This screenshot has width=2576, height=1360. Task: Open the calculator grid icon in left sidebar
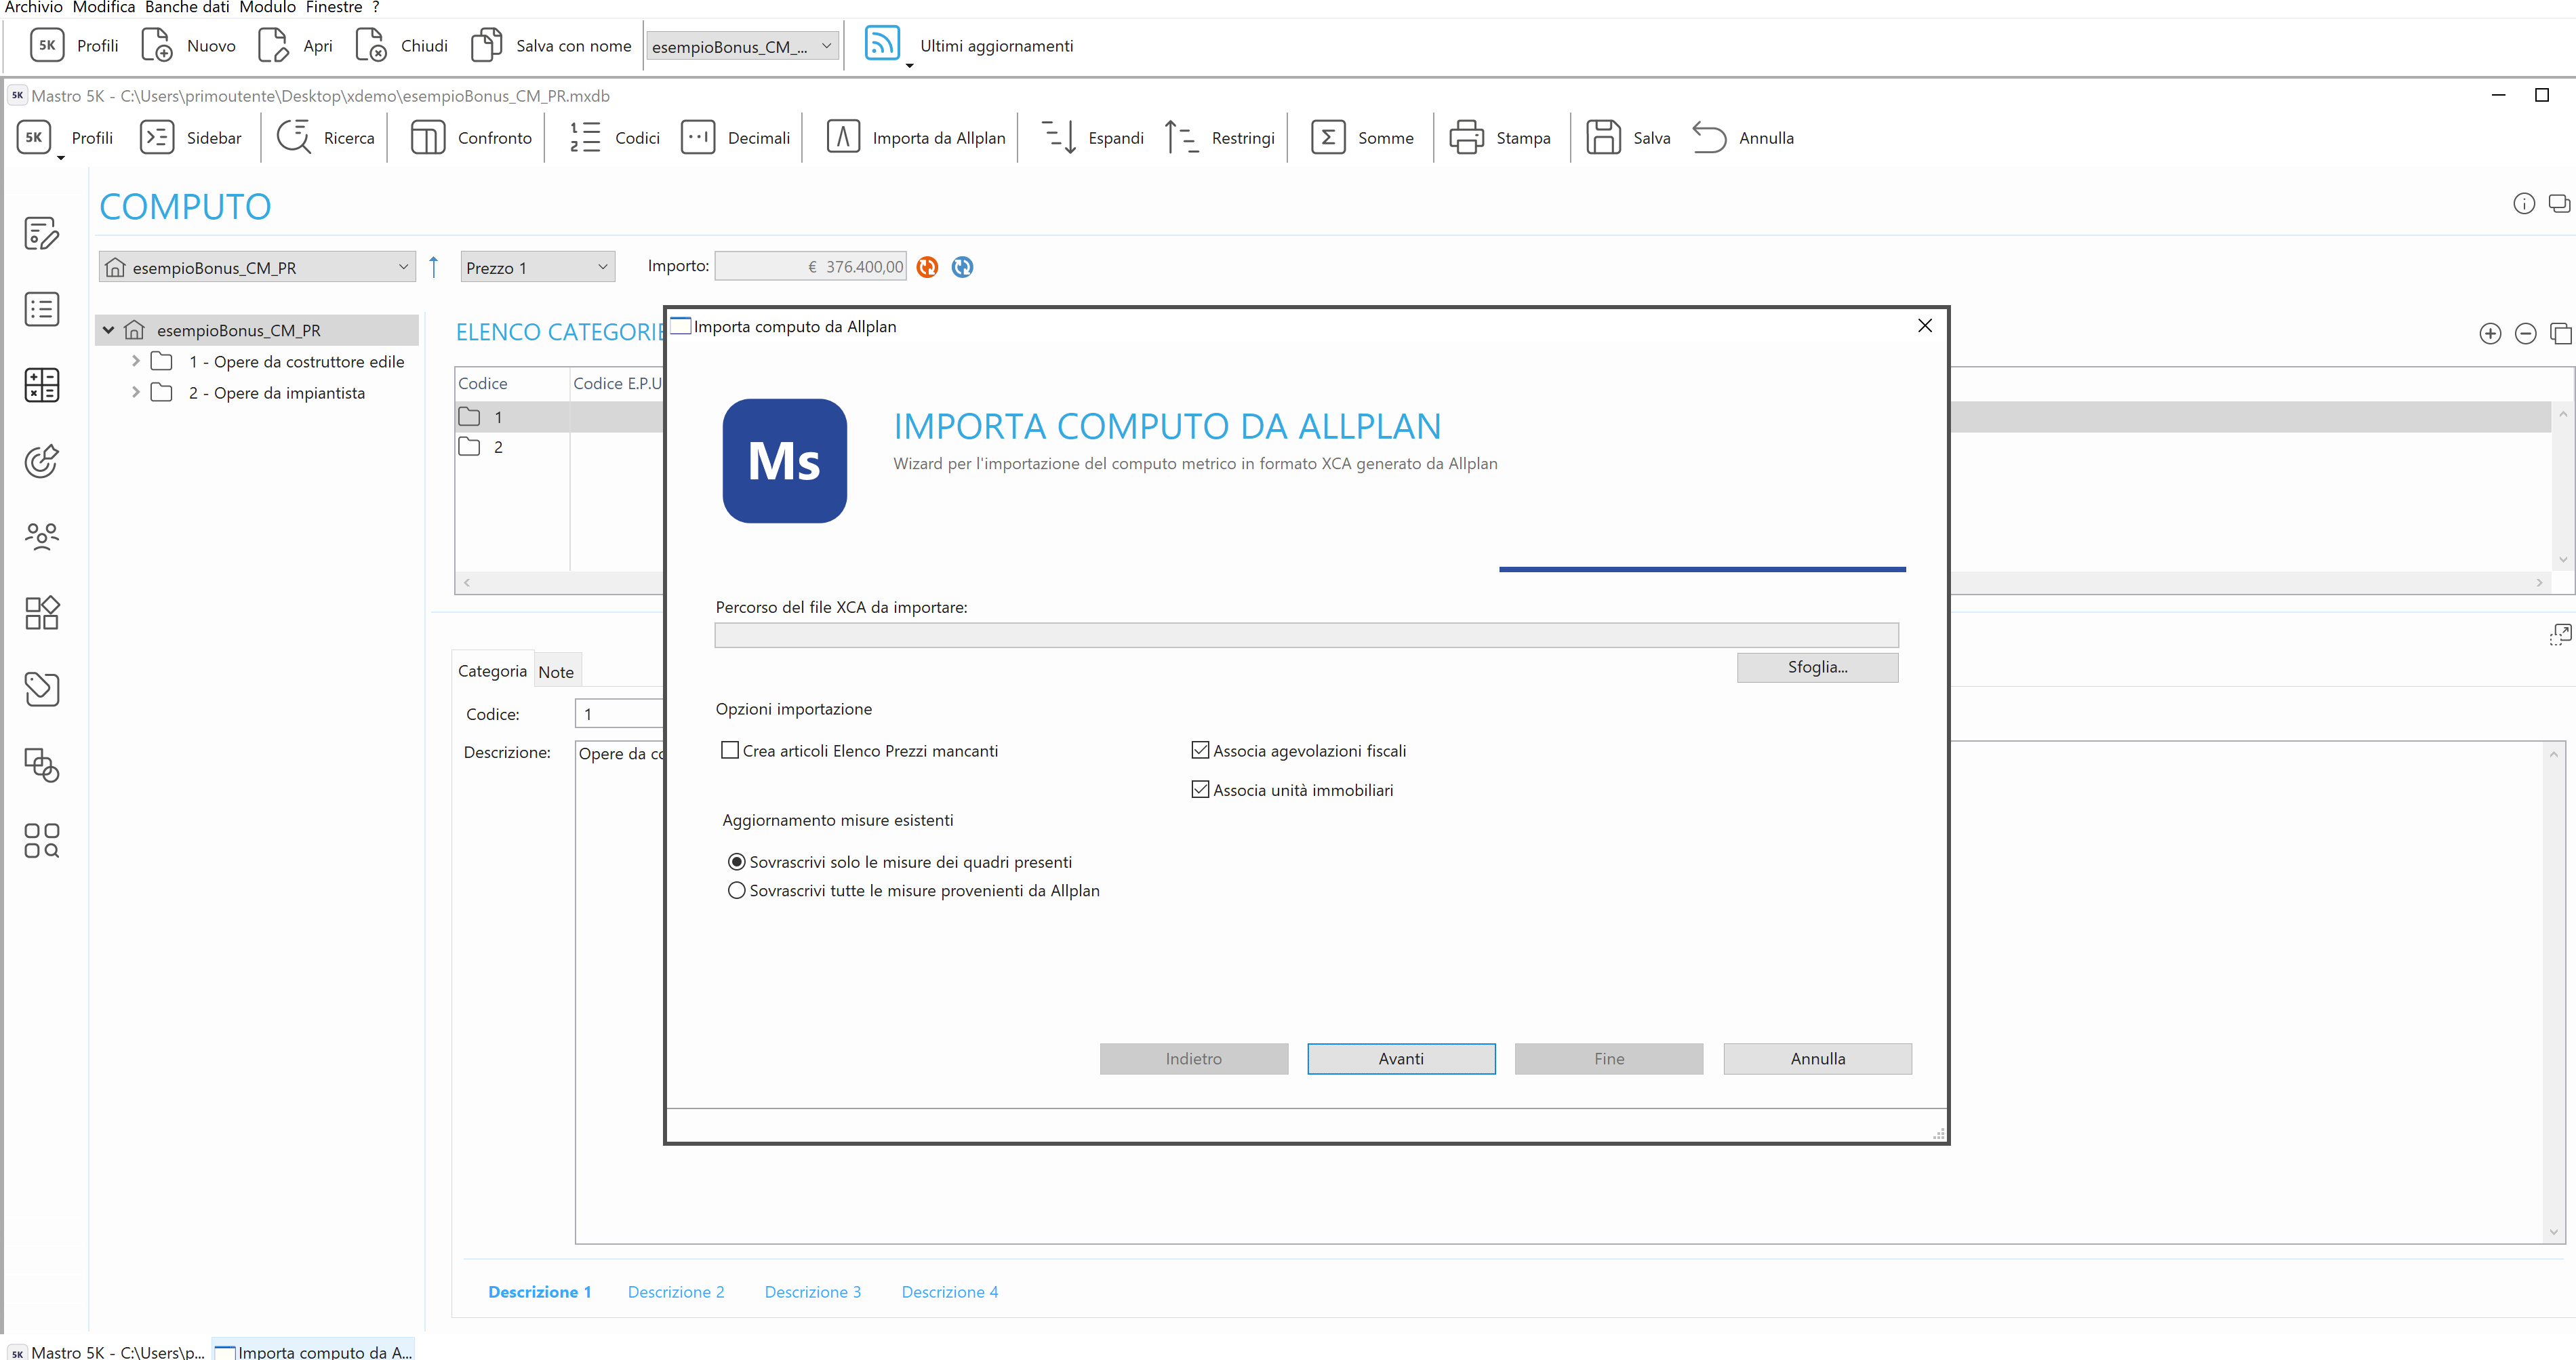pos(42,385)
